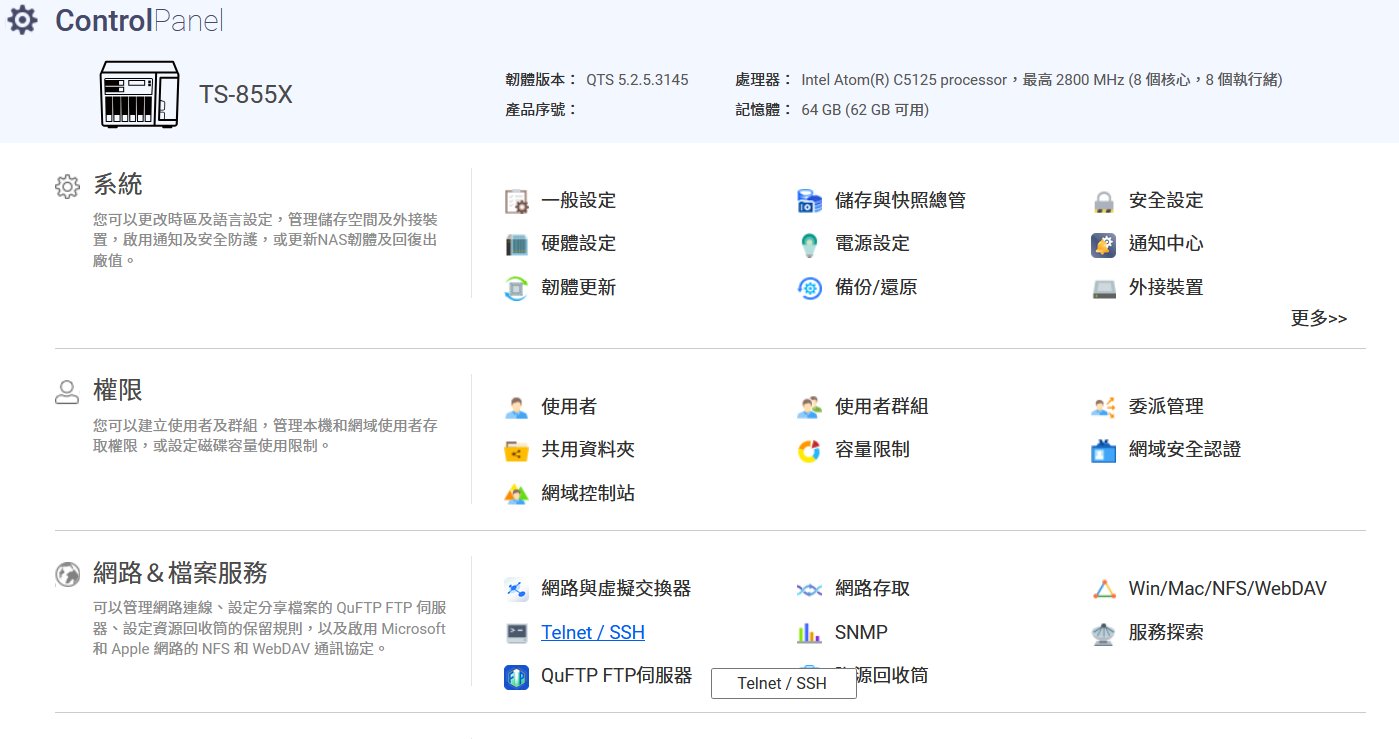
Task: Click the SNMP bar chart icon
Action: pos(809,633)
